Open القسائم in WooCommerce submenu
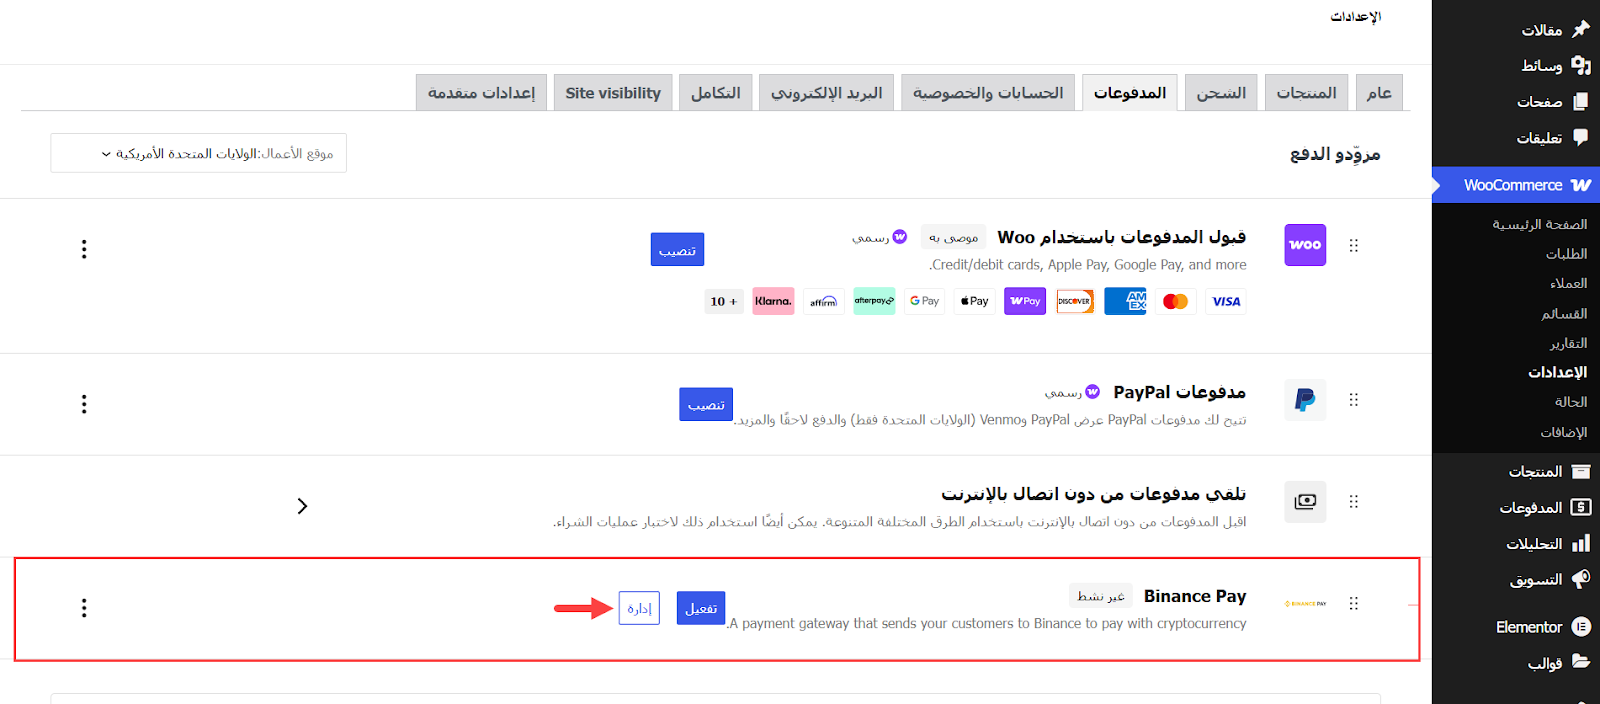 click(1564, 313)
